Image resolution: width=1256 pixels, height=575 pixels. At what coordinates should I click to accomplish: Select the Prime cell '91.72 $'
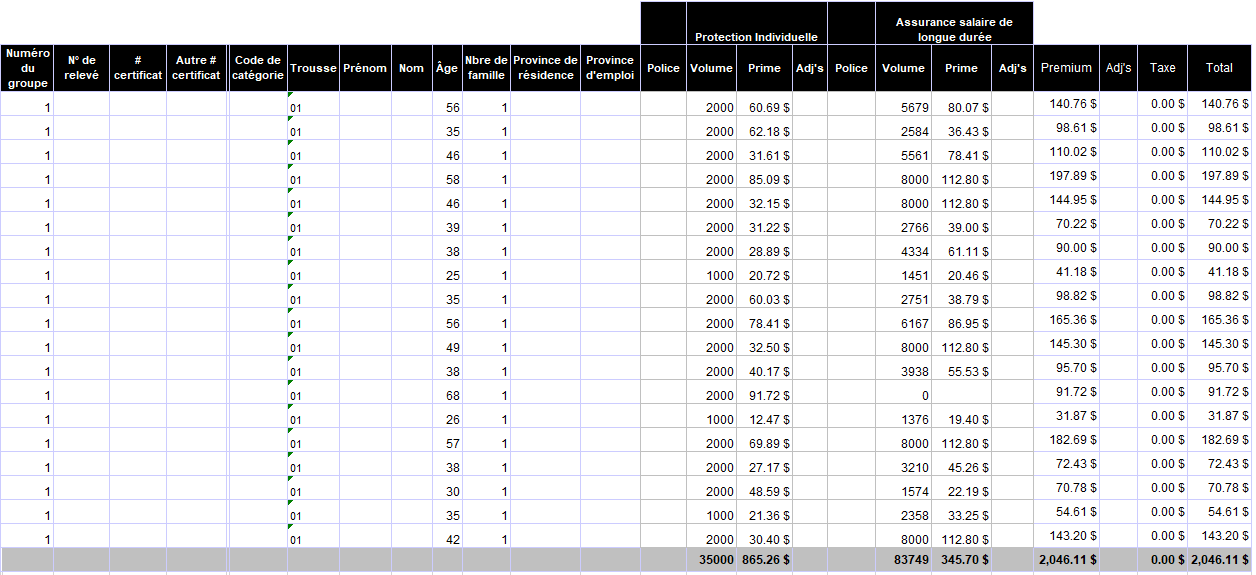(766, 392)
